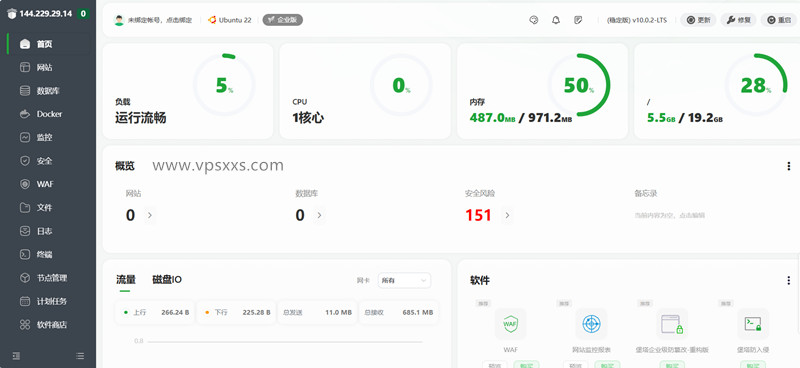This screenshot has width=800, height=368.
Task: Click the 企业版 enterprise badge
Action: (283, 20)
